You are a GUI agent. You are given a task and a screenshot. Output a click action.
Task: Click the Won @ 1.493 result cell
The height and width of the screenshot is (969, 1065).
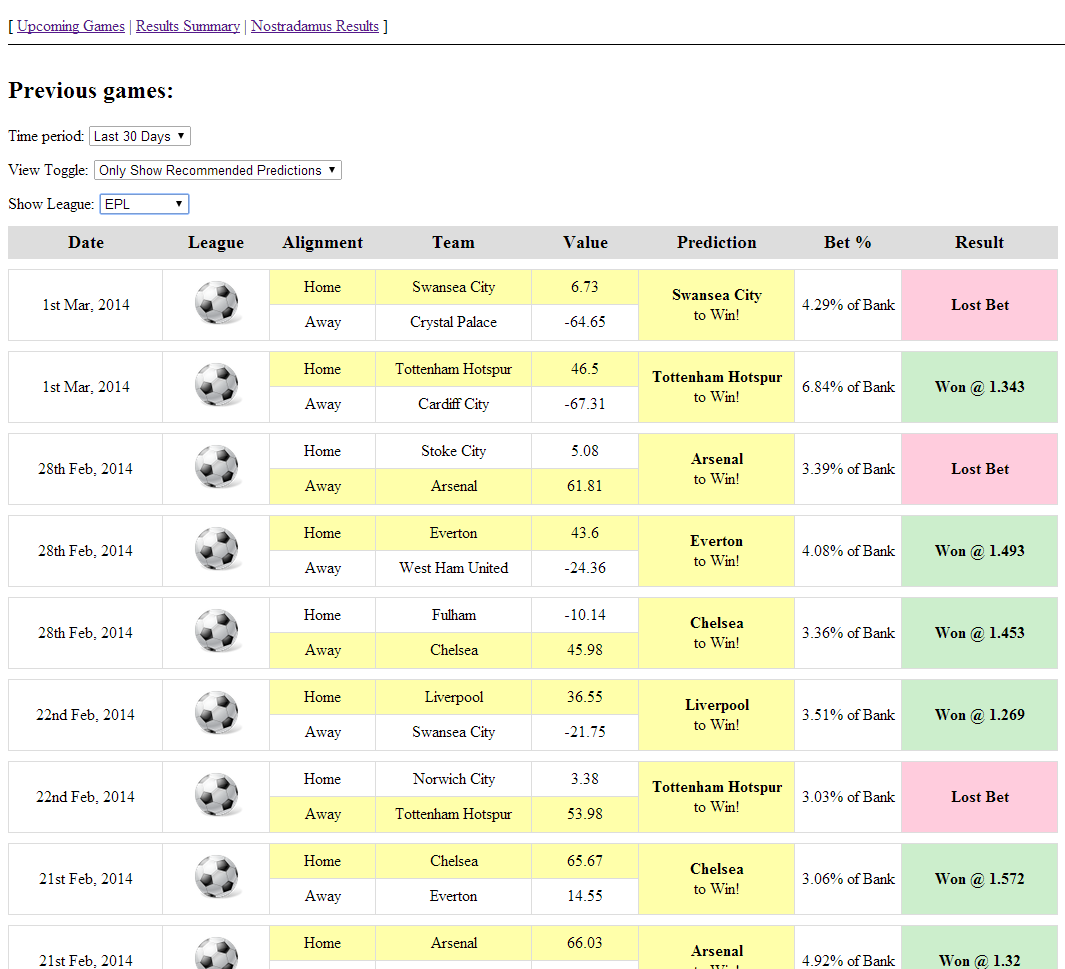(x=979, y=551)
